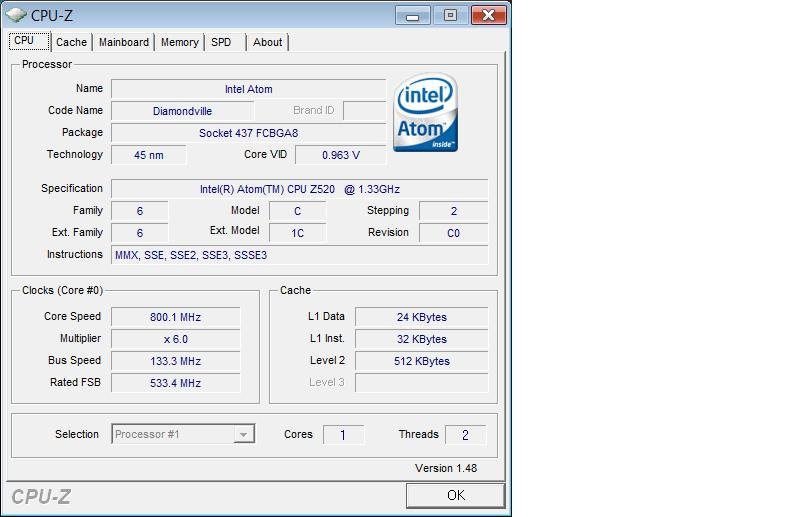Open the About tab
This screenshot has width=800, height=517.
(x=267, y=42)
